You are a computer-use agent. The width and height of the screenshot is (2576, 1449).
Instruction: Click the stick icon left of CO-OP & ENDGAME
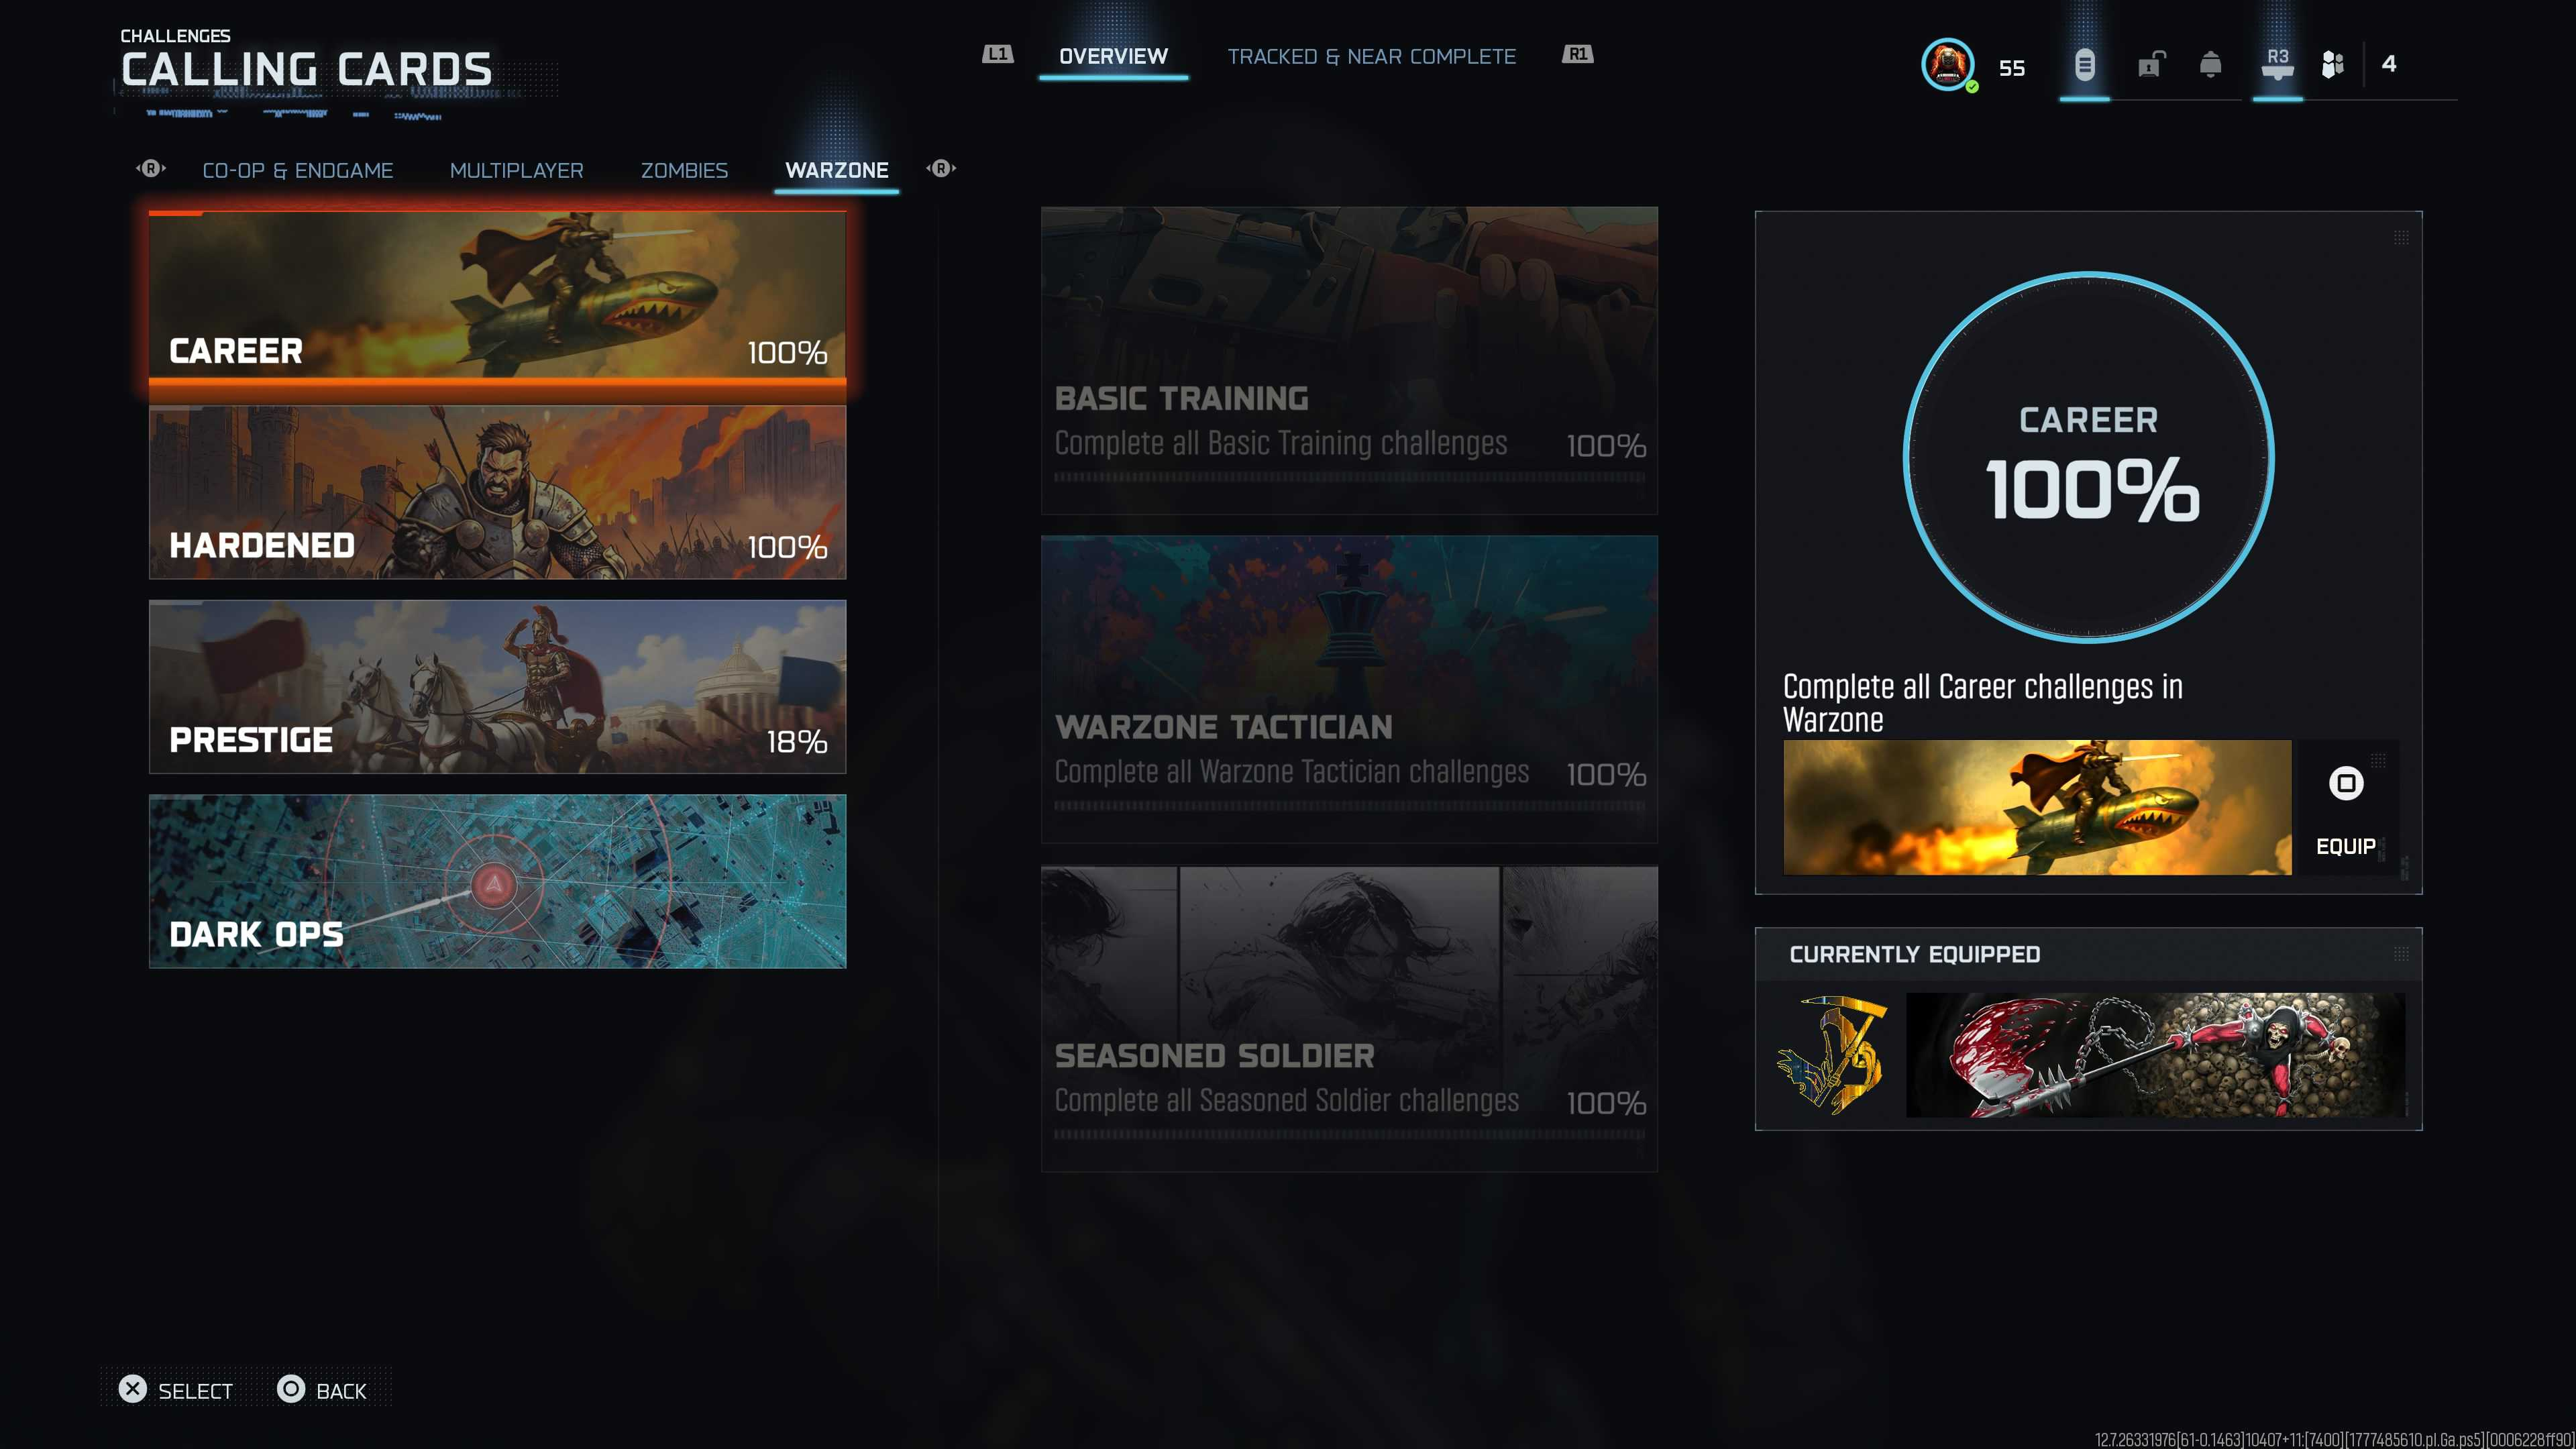[x=151, y=168]
